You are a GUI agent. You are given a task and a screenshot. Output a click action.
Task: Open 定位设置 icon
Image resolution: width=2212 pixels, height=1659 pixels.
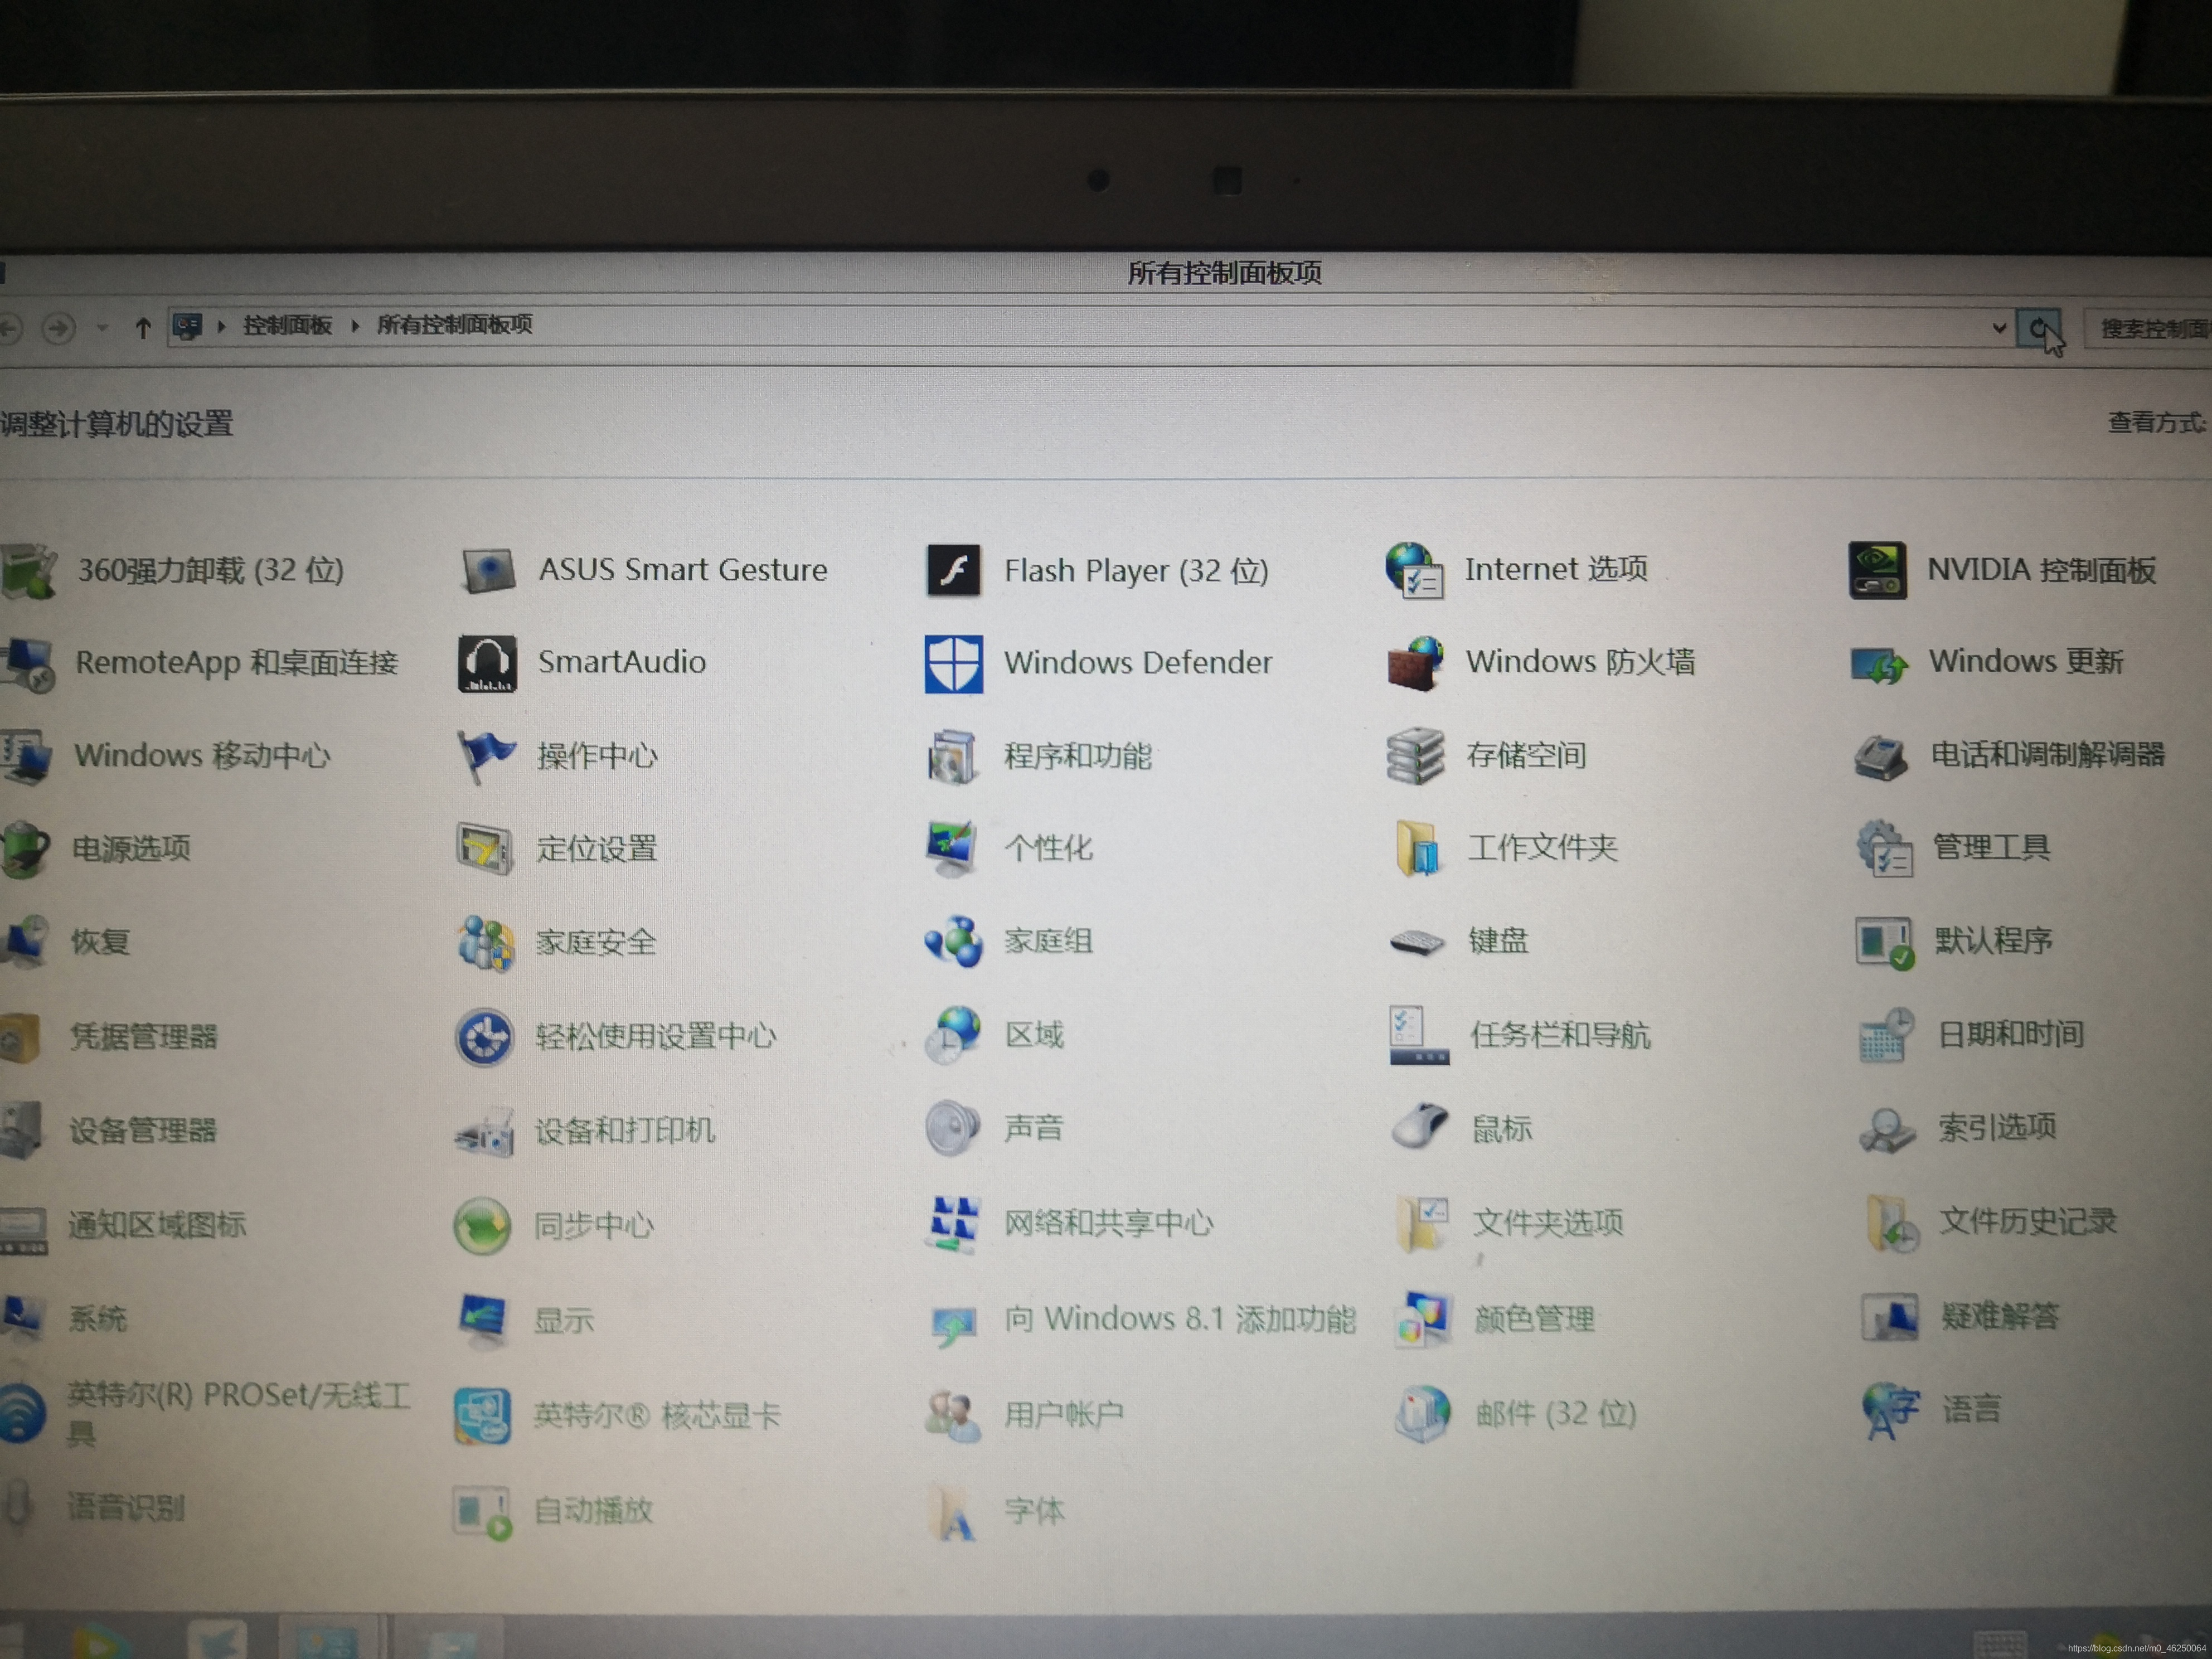coord(485,849)
